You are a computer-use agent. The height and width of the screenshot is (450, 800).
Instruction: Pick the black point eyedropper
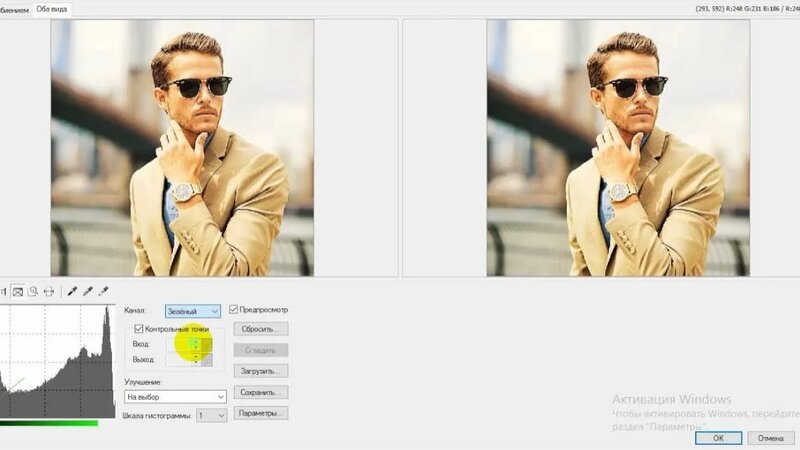click(72, 291)
